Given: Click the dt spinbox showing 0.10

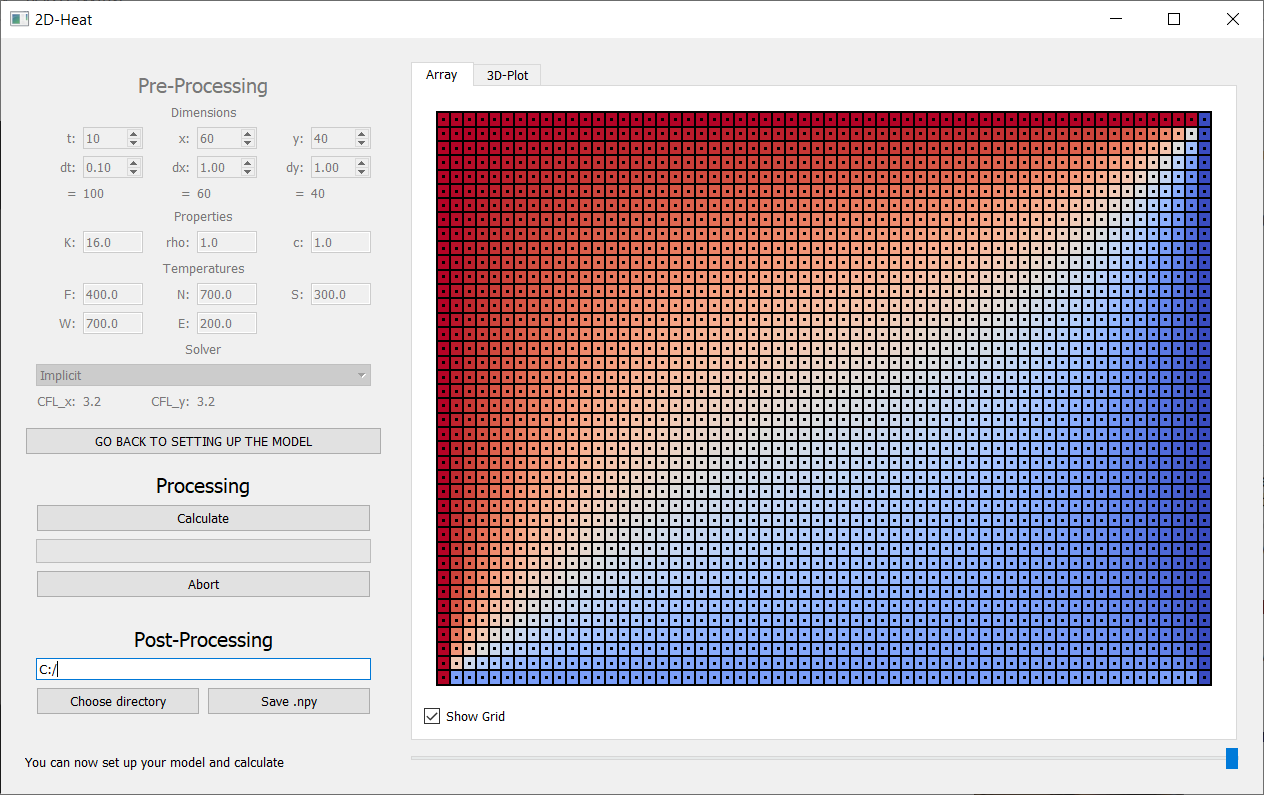Looking at the screenshot, I should click(112, 167).
